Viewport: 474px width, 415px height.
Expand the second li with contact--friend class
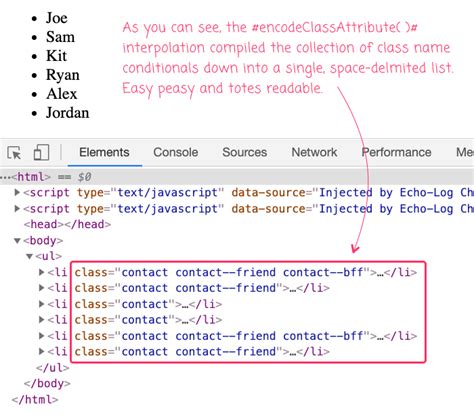pos(41,288)
